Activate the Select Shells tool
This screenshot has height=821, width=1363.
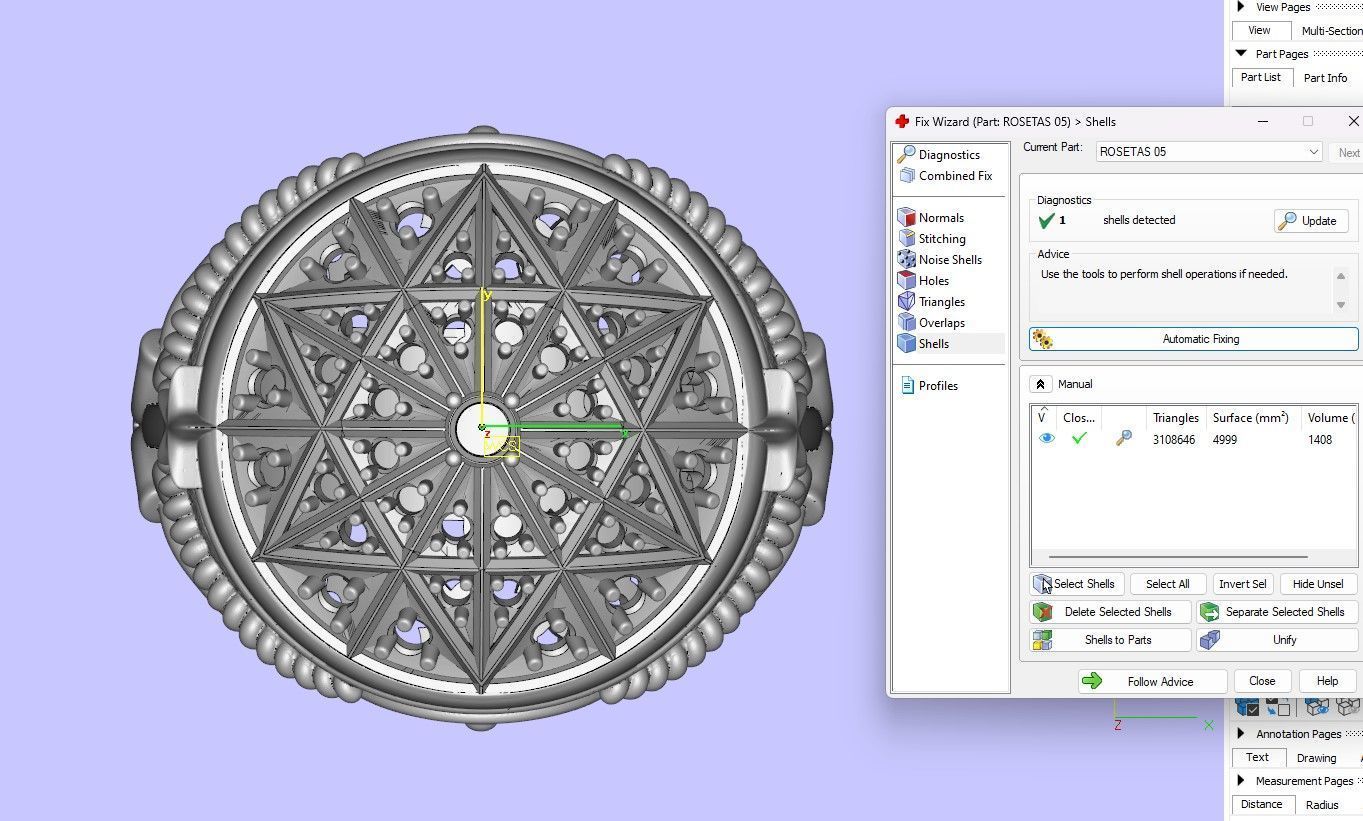[x=1076, y=584]
